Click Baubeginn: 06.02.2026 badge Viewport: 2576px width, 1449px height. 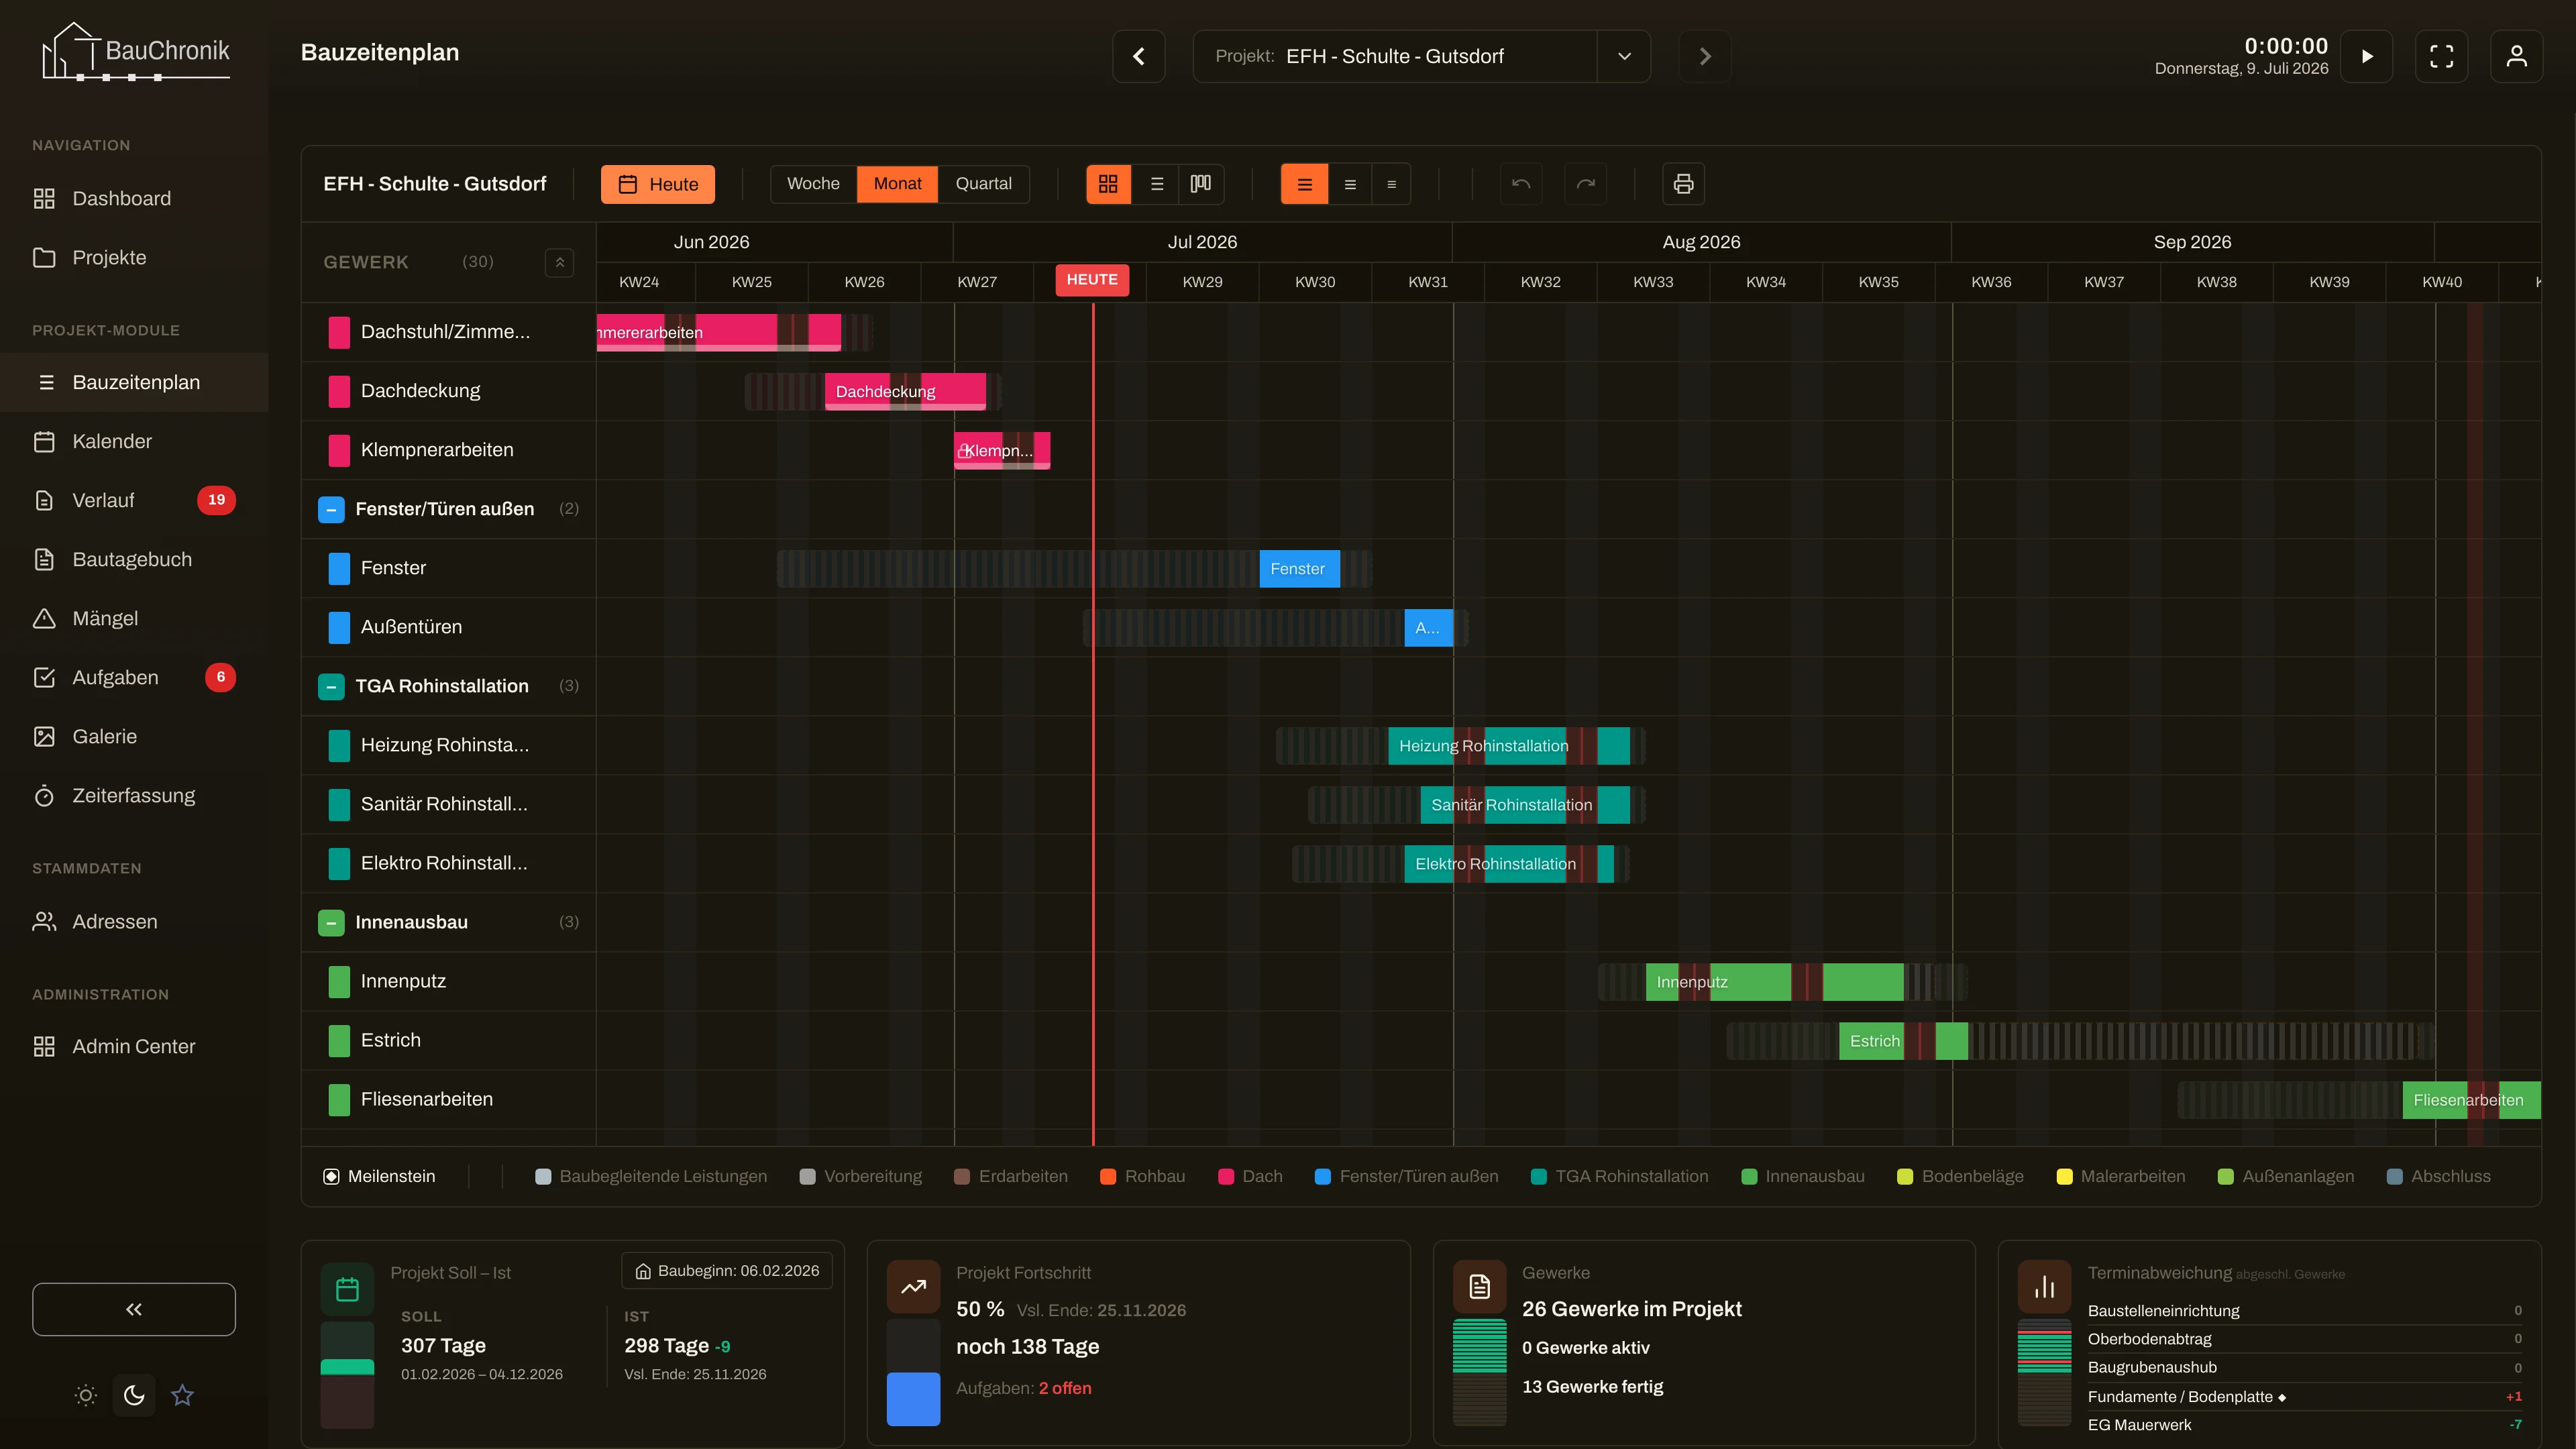coord(727,1271)
